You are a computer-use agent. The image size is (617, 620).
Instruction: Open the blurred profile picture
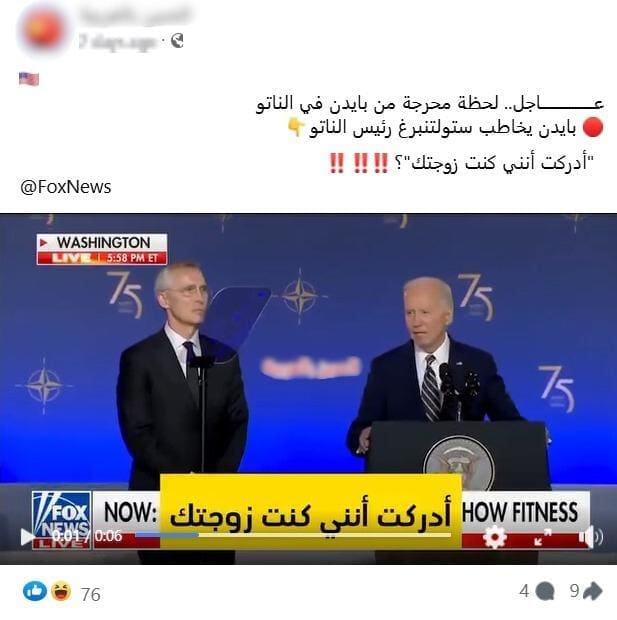tap(43, 30)
